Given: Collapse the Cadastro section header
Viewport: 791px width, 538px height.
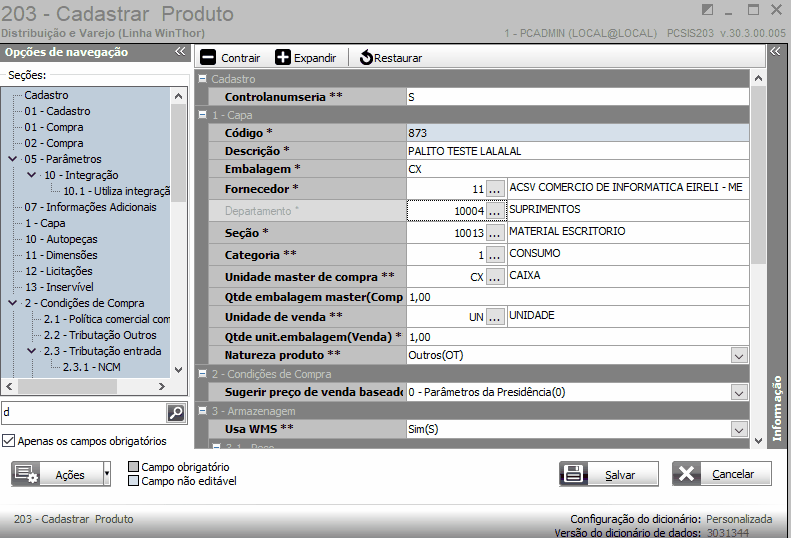Looking at the screenshot, I should 203,79.
